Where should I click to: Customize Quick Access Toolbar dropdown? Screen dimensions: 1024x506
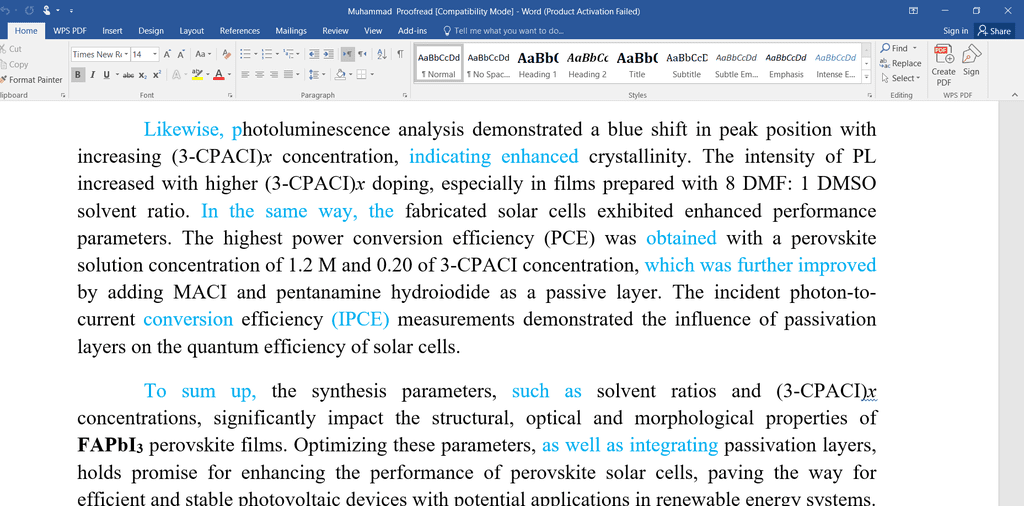coord(71,11)
